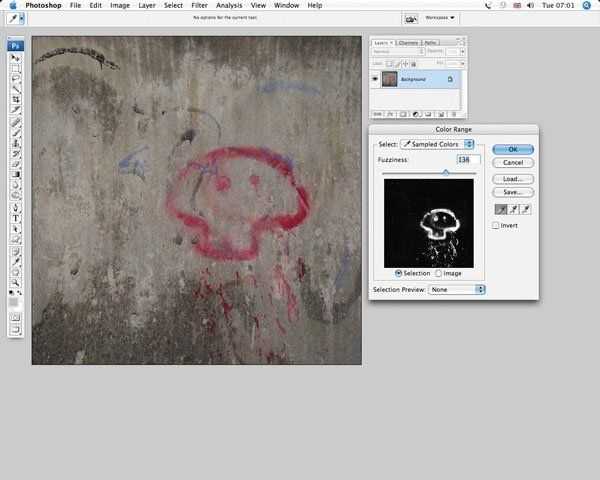Click OK in Color Range dialog
This screenshot has width=600, height=480.
[x=512, y=149]
